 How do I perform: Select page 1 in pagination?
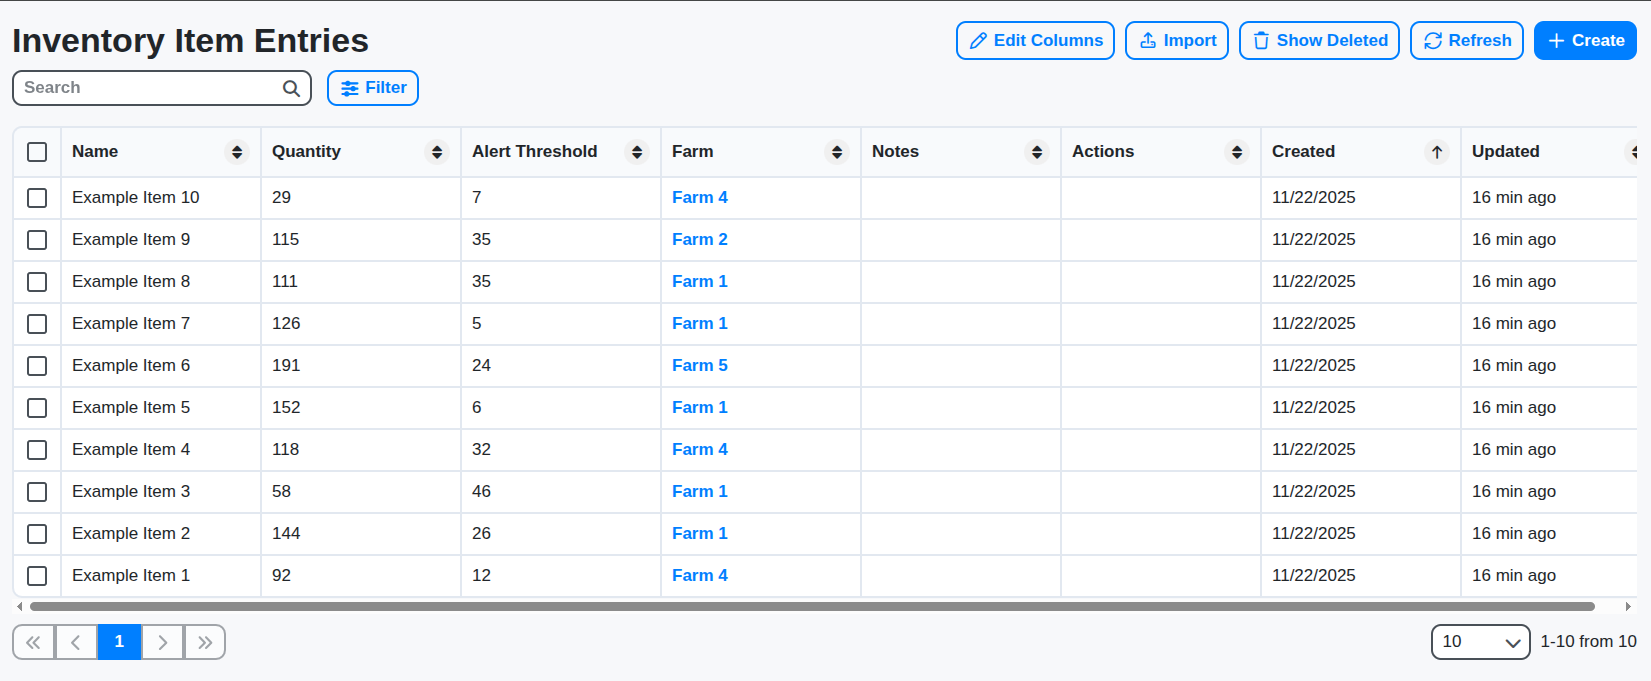pos(119,642)
